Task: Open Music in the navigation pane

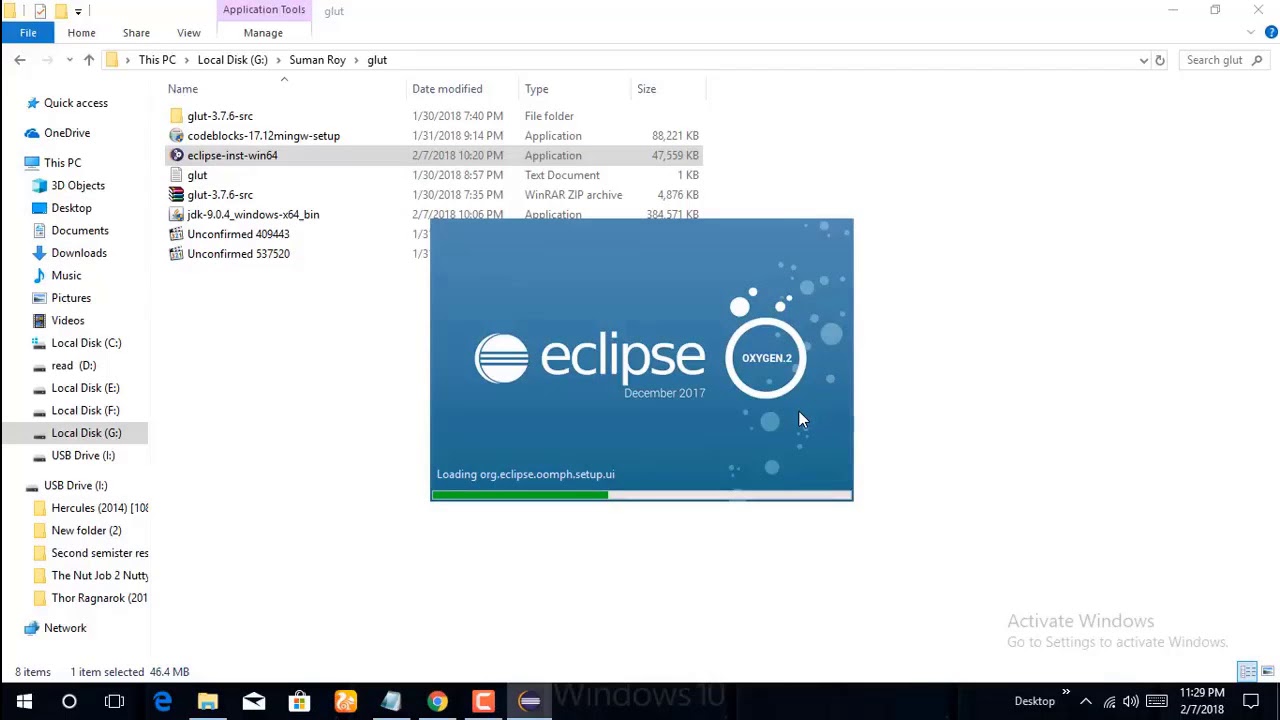Action: [66, 276]
